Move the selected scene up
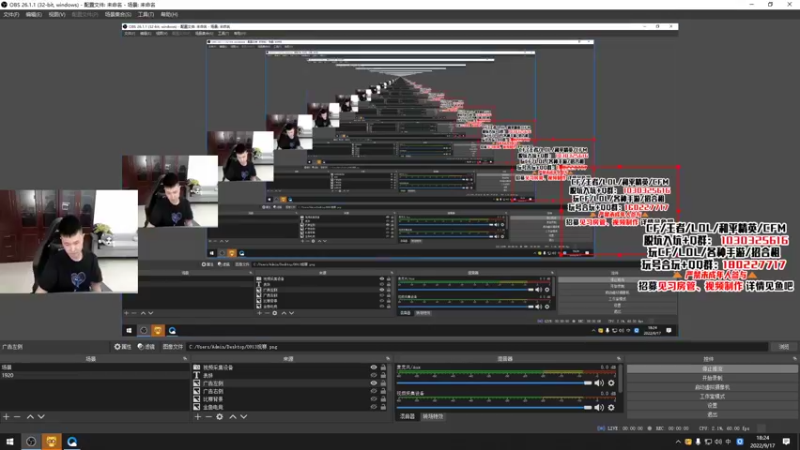 [30, 417]
